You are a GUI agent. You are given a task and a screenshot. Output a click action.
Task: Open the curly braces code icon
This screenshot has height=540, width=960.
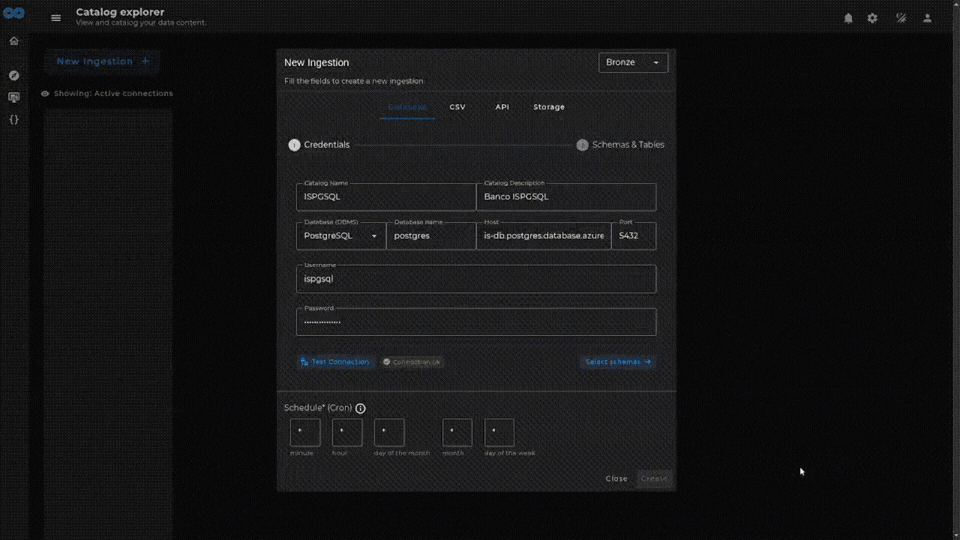pos(14,119)
